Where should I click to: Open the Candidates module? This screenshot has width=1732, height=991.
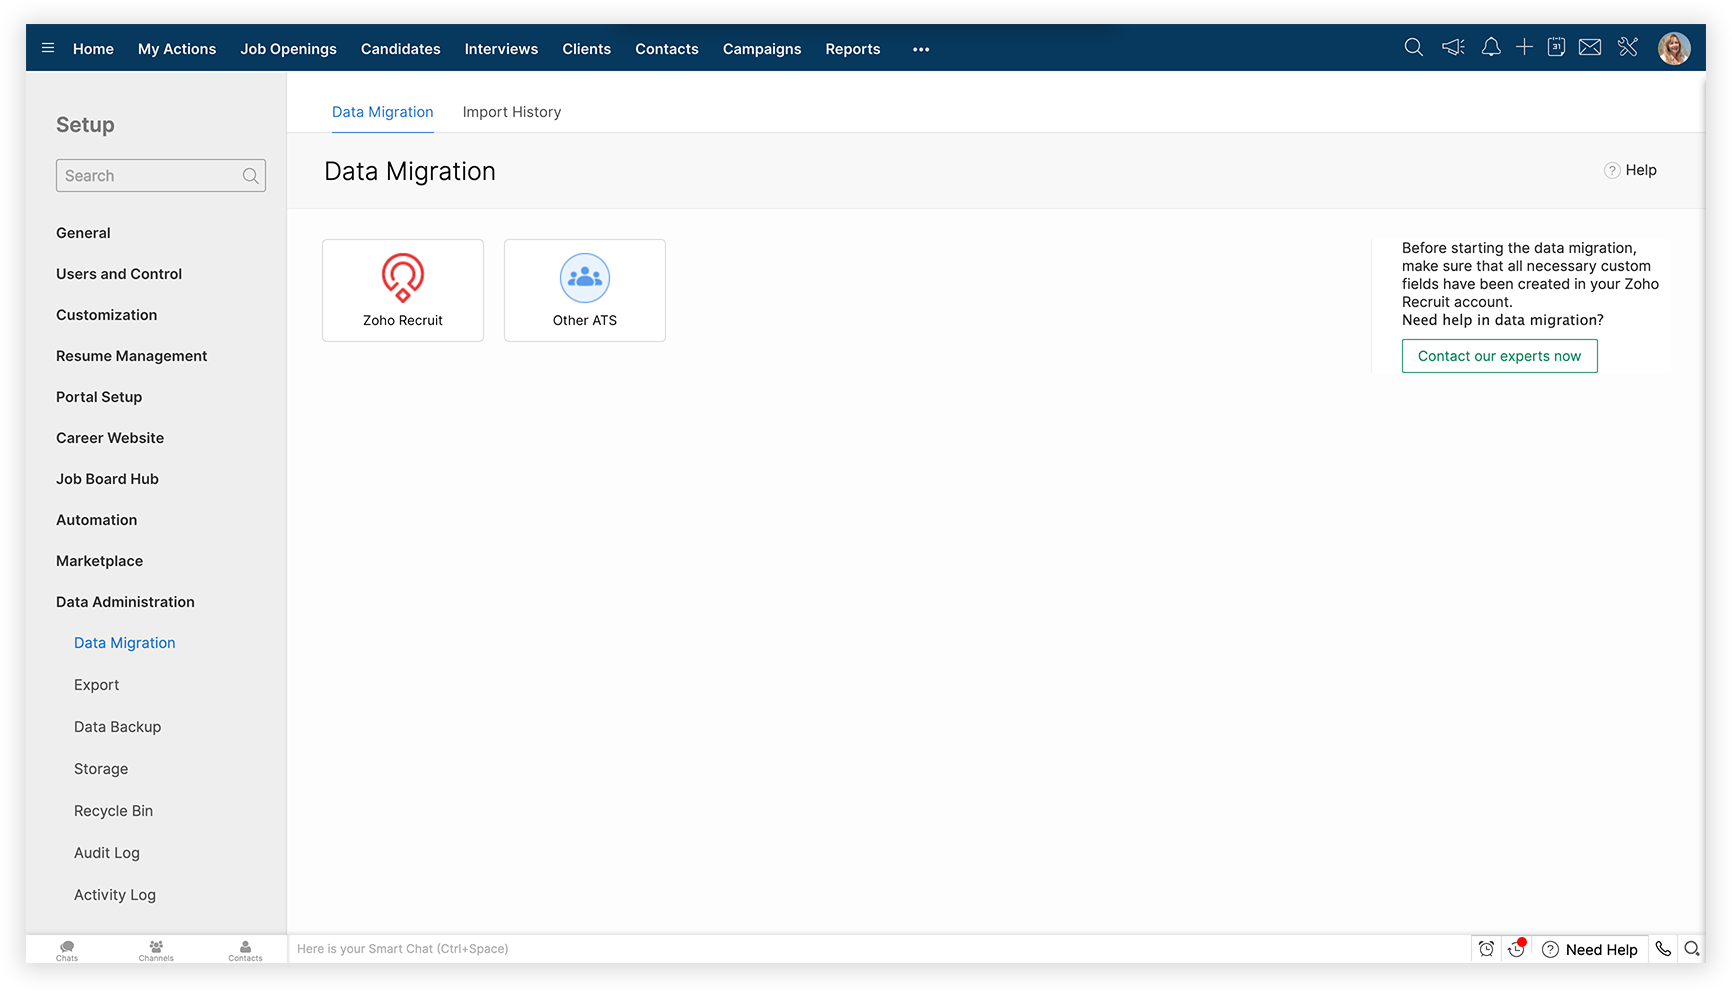coord(401,49)
